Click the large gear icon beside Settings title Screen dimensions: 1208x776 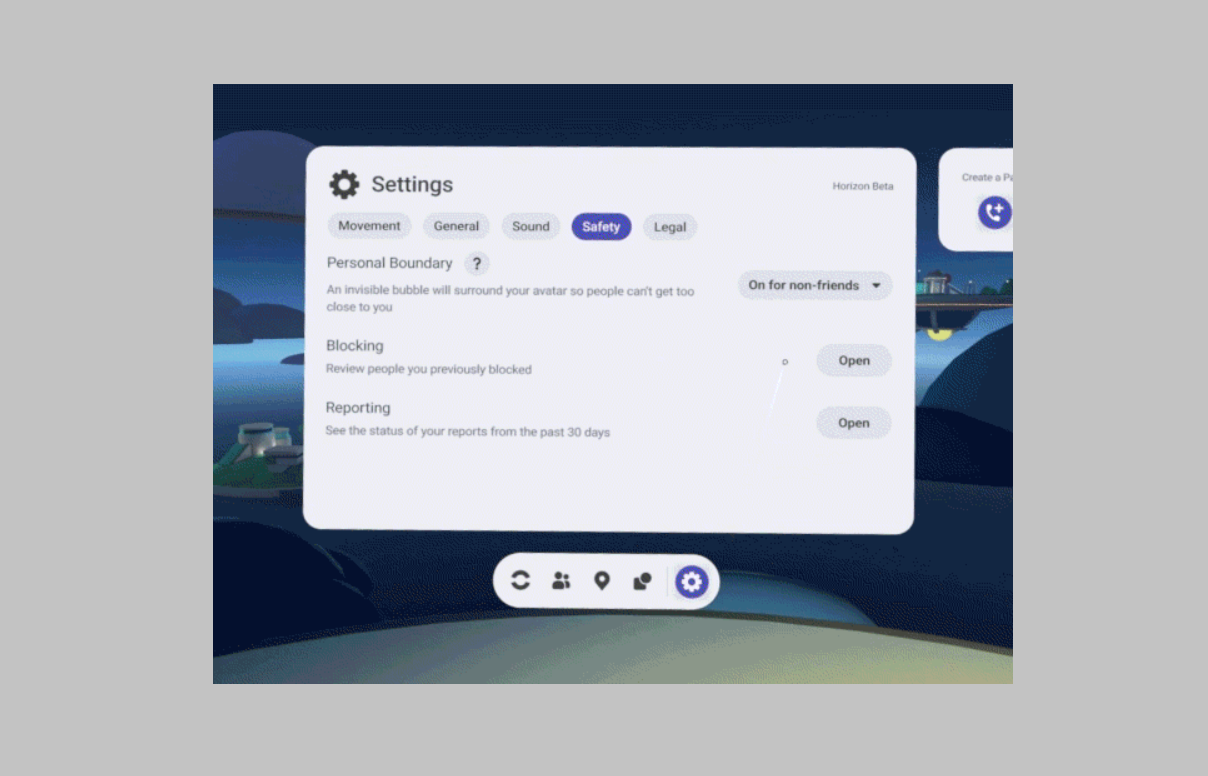[x=344, y=184]
